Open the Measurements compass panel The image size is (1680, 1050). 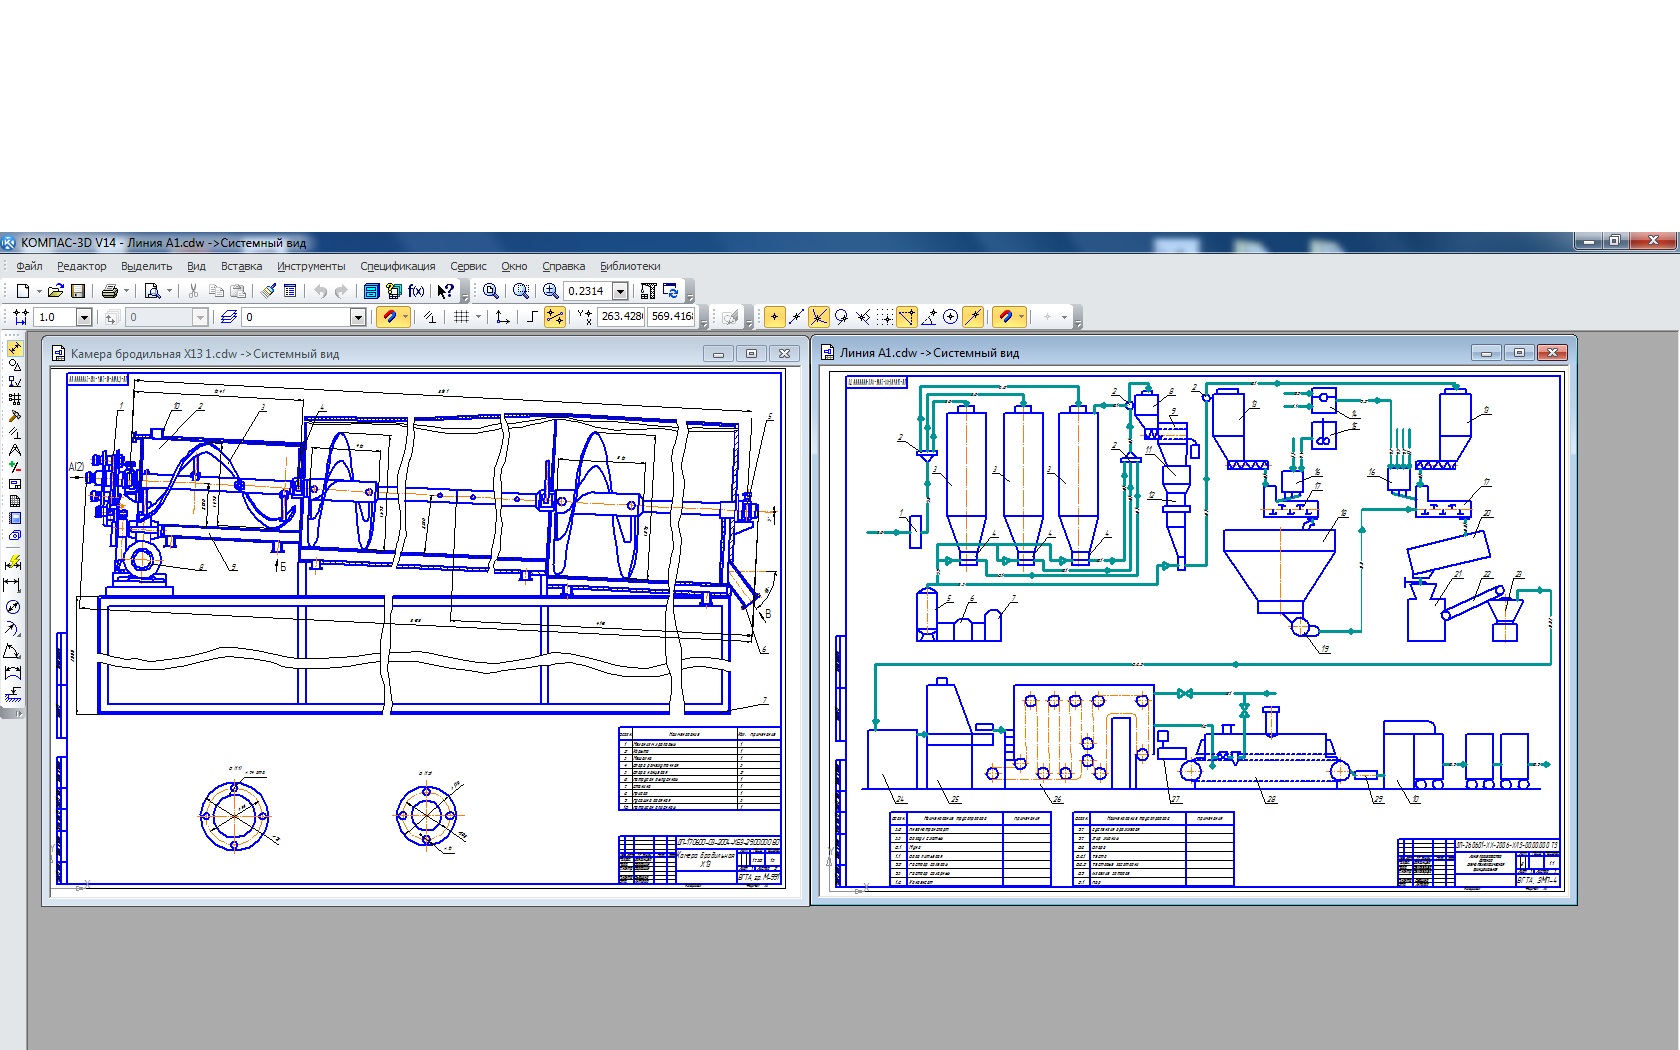click(15, 450)
